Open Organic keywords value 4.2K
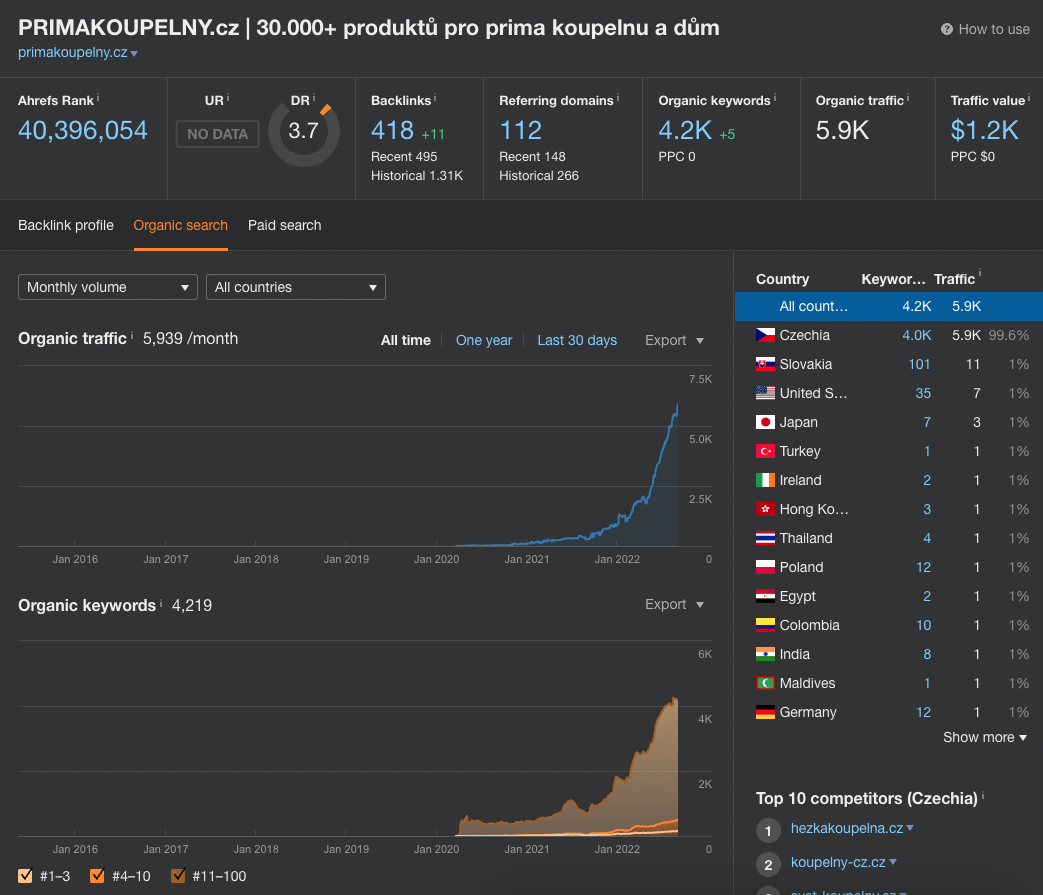 tap(685, 130)
